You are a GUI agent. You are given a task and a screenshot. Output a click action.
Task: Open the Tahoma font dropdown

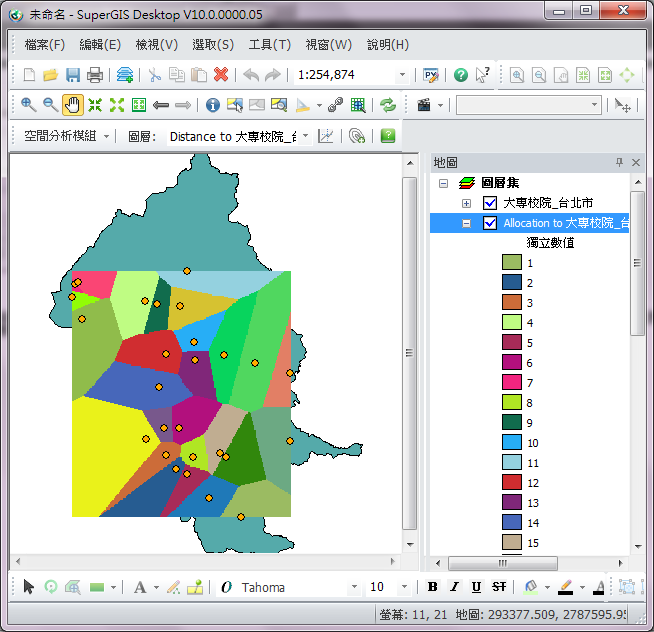click(x=353, y=587)
